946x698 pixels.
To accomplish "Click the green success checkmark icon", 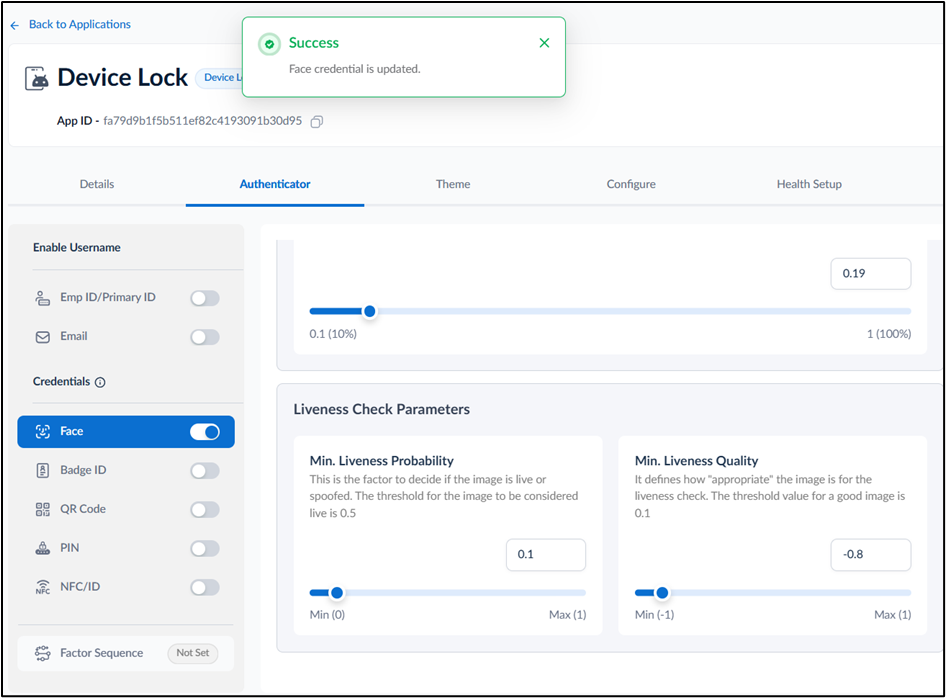I will coord(269,44).
